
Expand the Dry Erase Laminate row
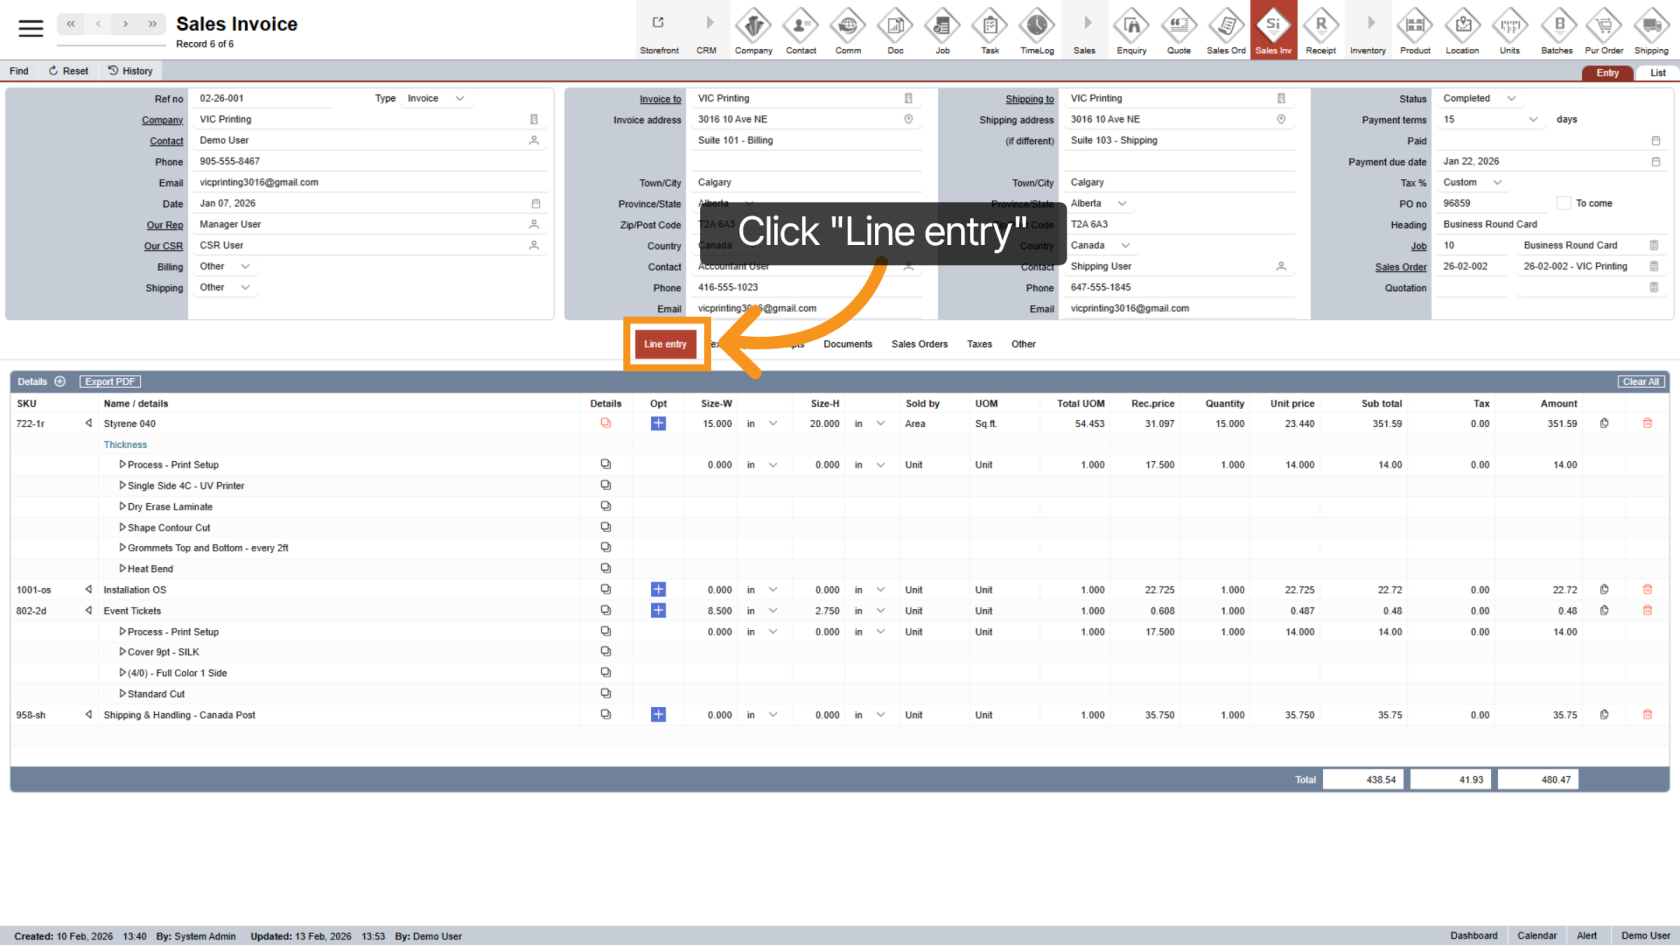pos(123,507)
